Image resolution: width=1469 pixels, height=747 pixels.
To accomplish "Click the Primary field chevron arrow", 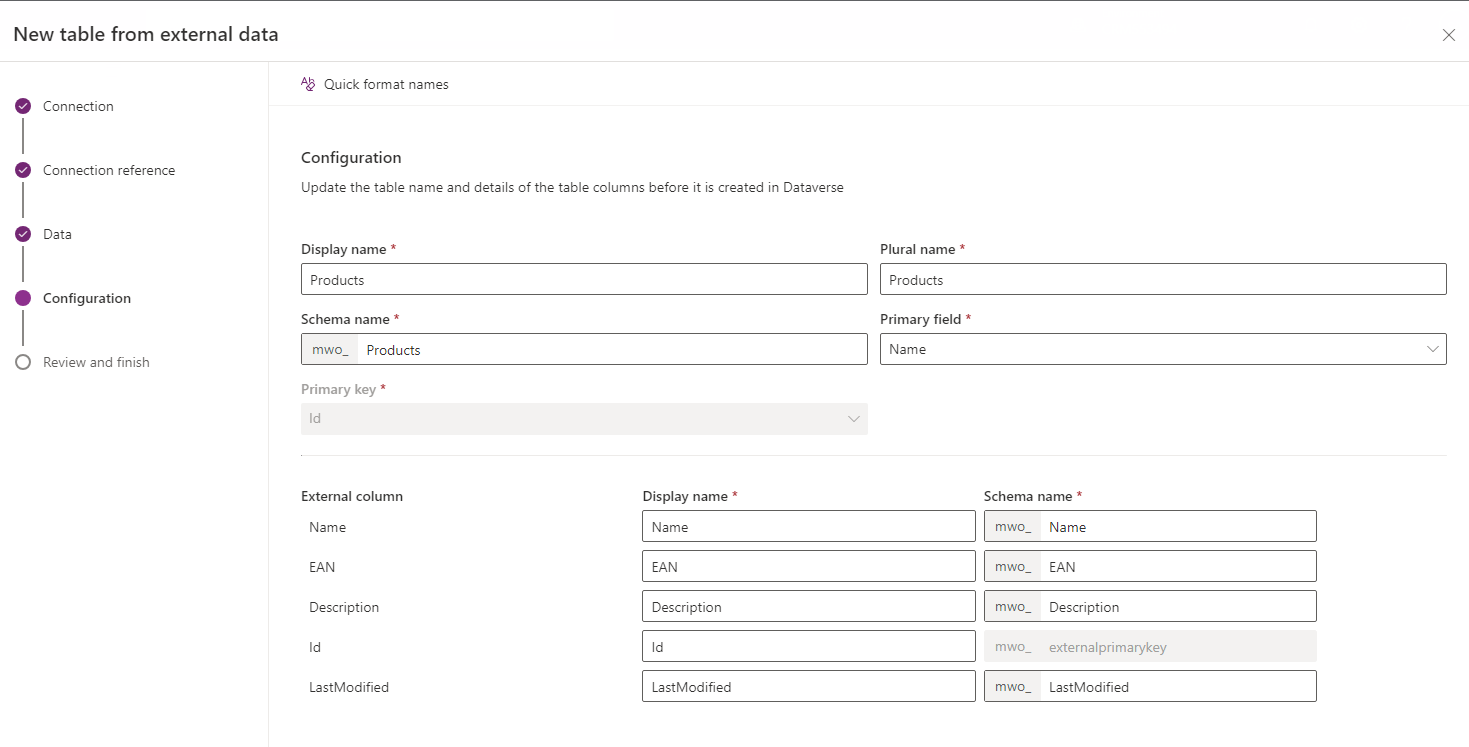I will tap(1432, 349).
